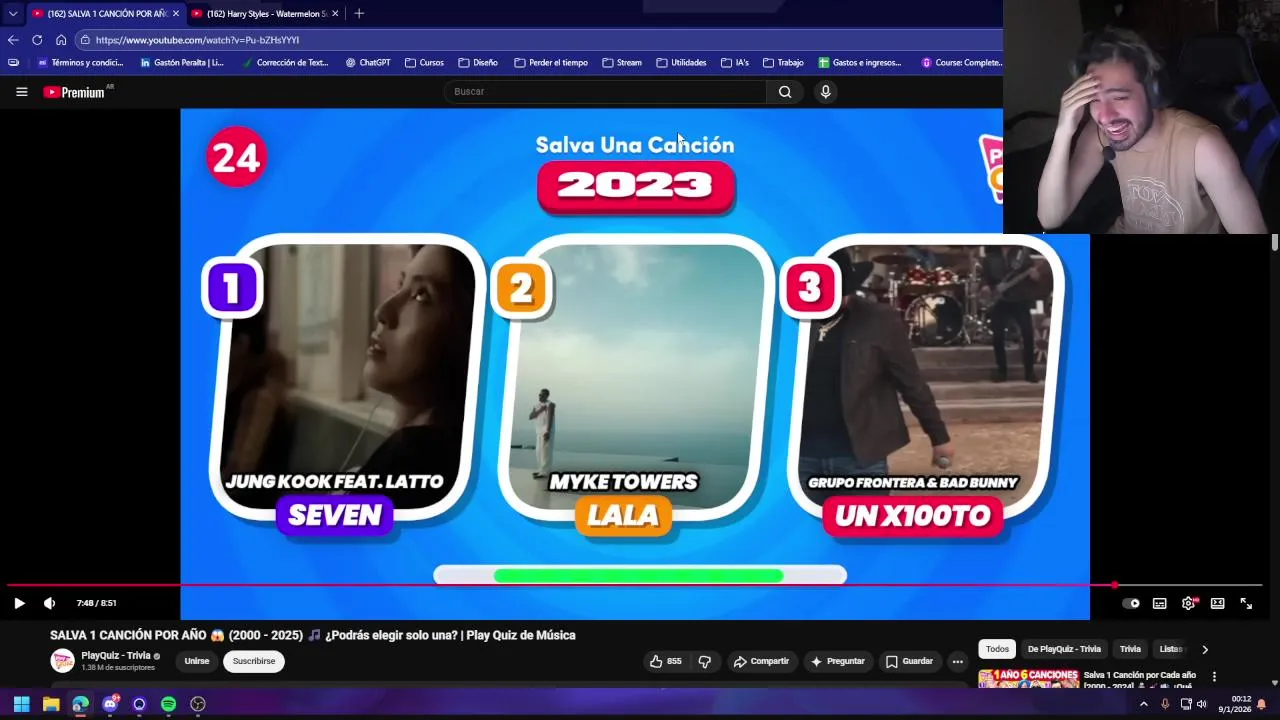
Task: Open PlayQuiz - Trivia channel avatar
Action: point(63,661)
